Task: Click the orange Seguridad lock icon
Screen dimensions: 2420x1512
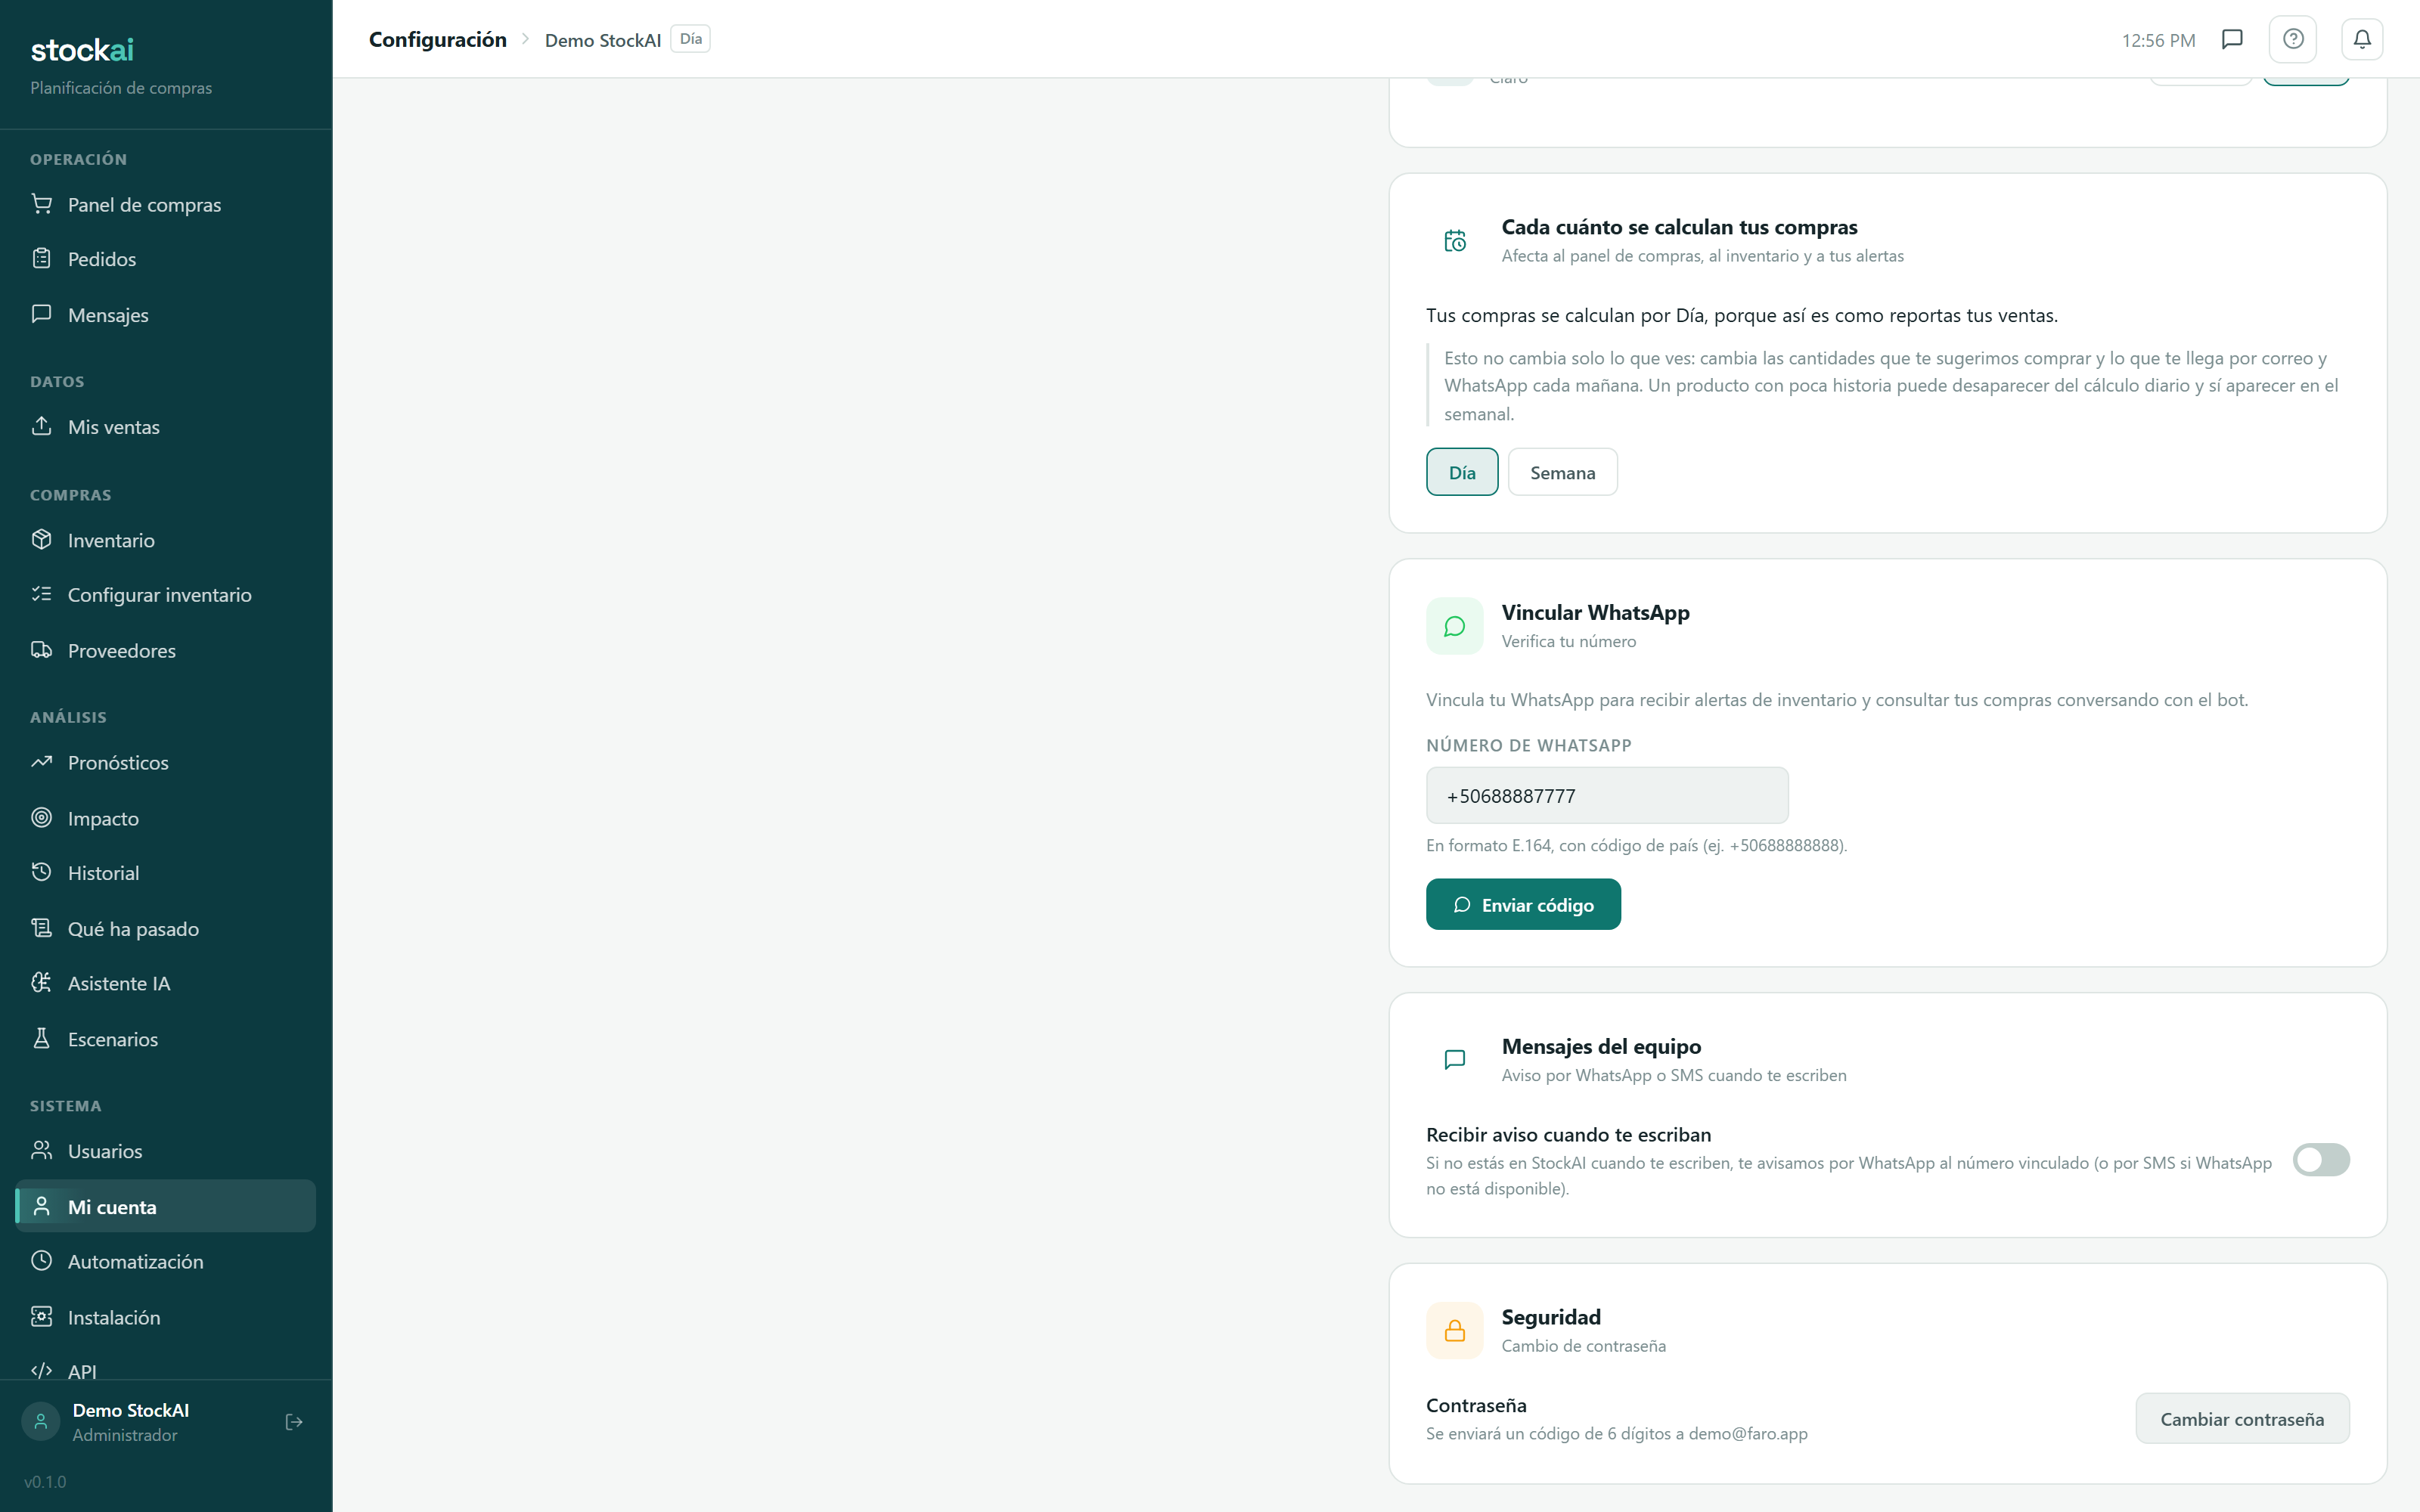Action: coord(1455,1330)
